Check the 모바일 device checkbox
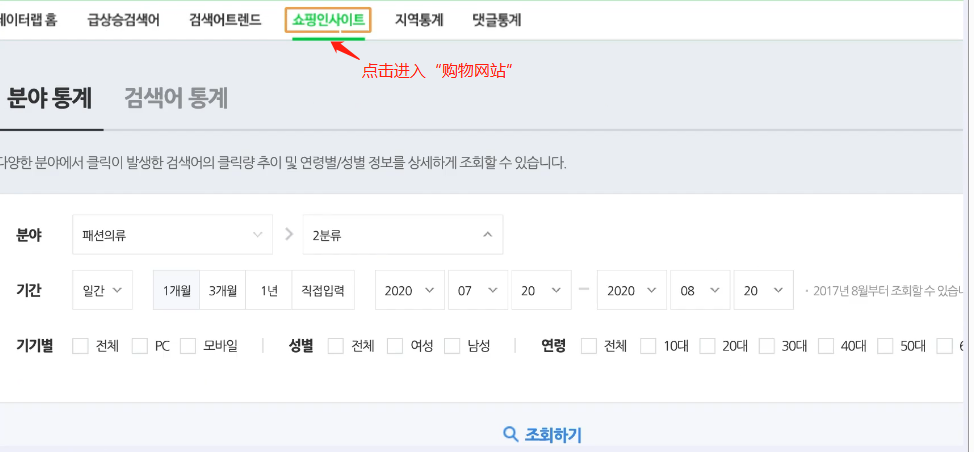This screenshot has width=974, height=452. click(x=188, y=346)
